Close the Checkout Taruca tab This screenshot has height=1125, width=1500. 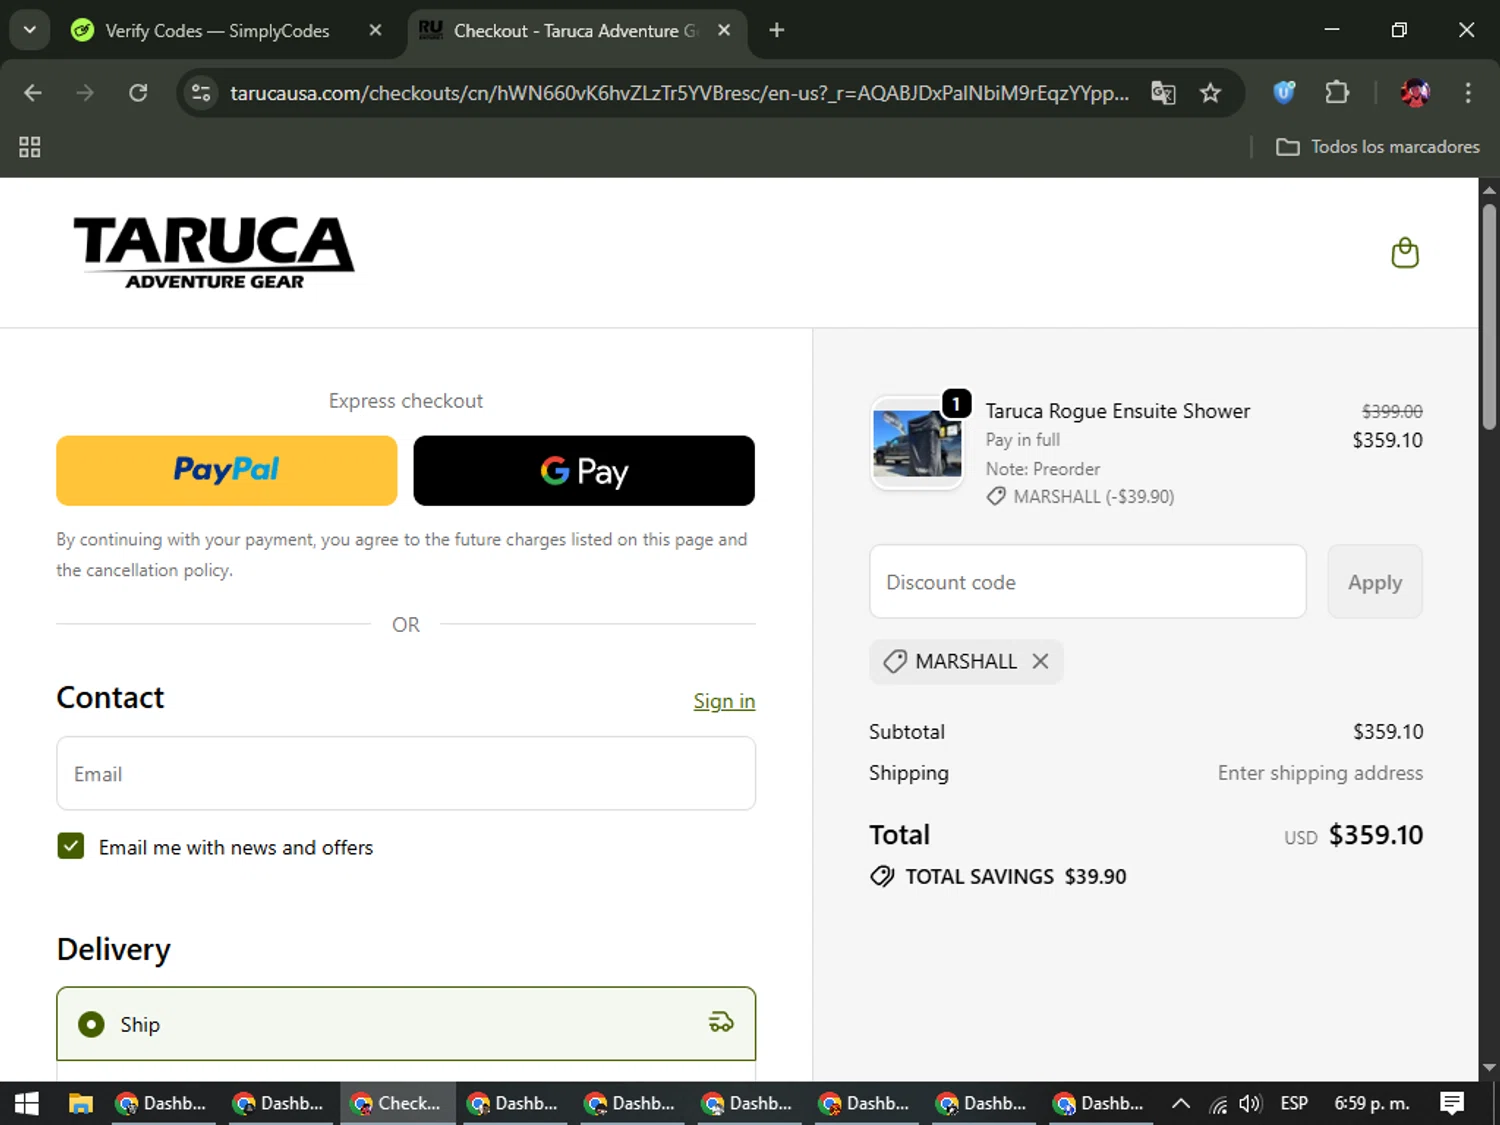click(x=724, y=30)
